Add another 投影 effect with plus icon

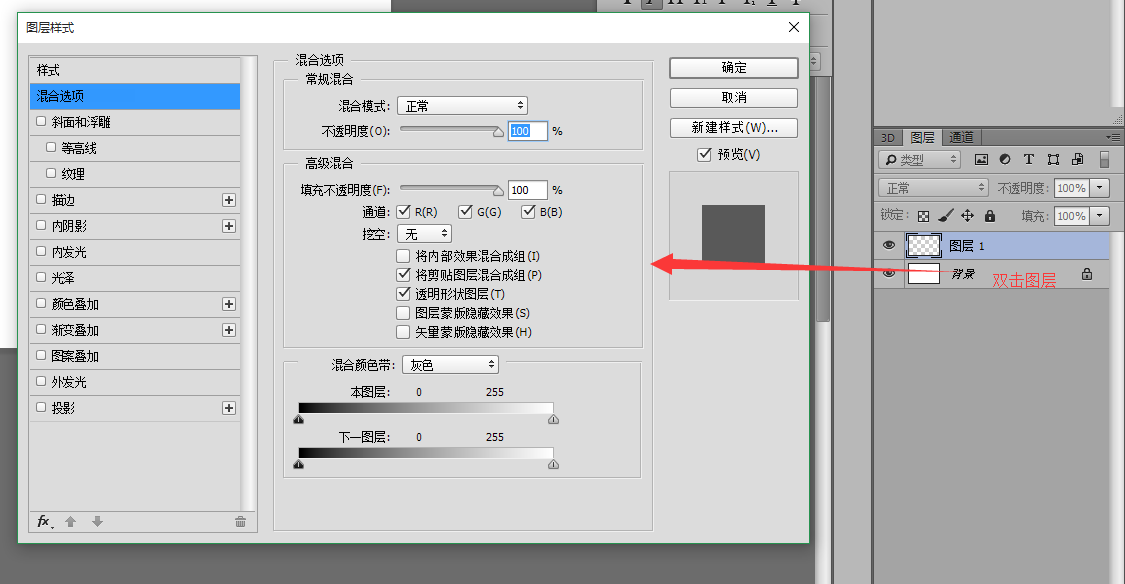[x=229, y=408]
